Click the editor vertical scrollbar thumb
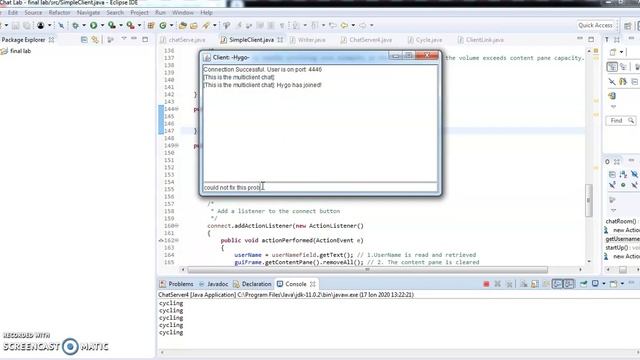 click(x=589, y=200)
